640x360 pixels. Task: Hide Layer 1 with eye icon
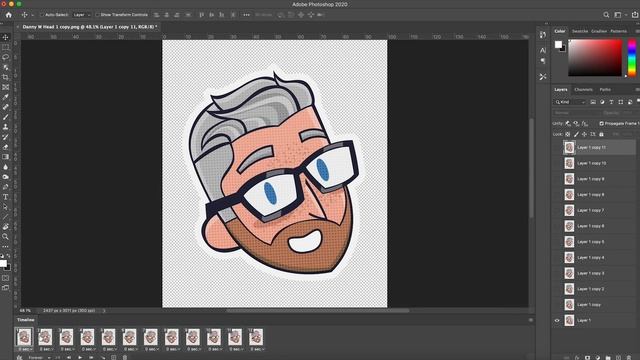[557, 320]
